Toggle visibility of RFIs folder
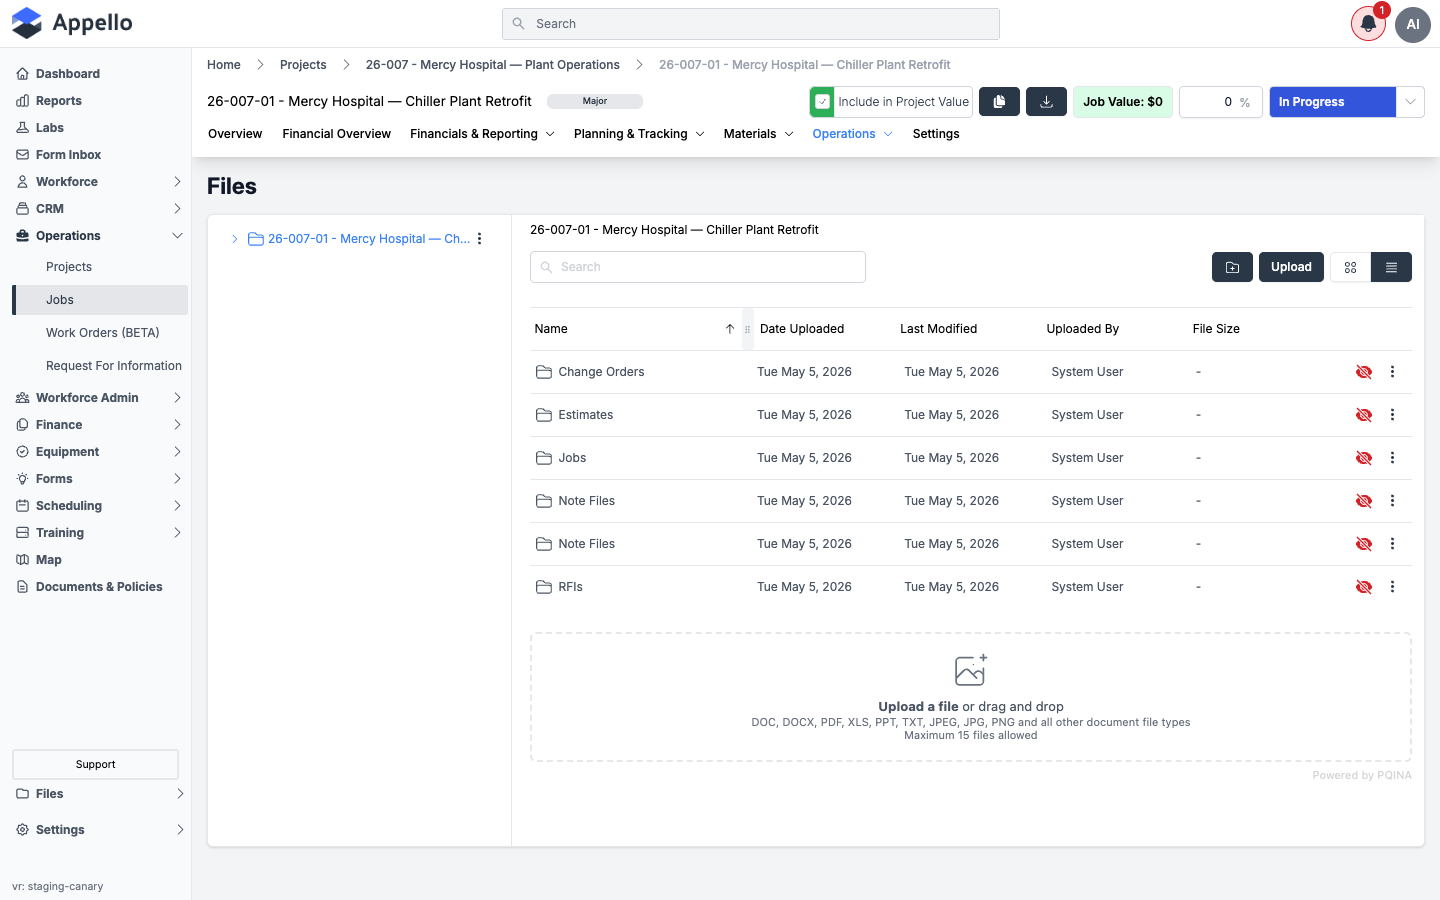Viewport: 1440px width, 900px height. click(1363, 587)
